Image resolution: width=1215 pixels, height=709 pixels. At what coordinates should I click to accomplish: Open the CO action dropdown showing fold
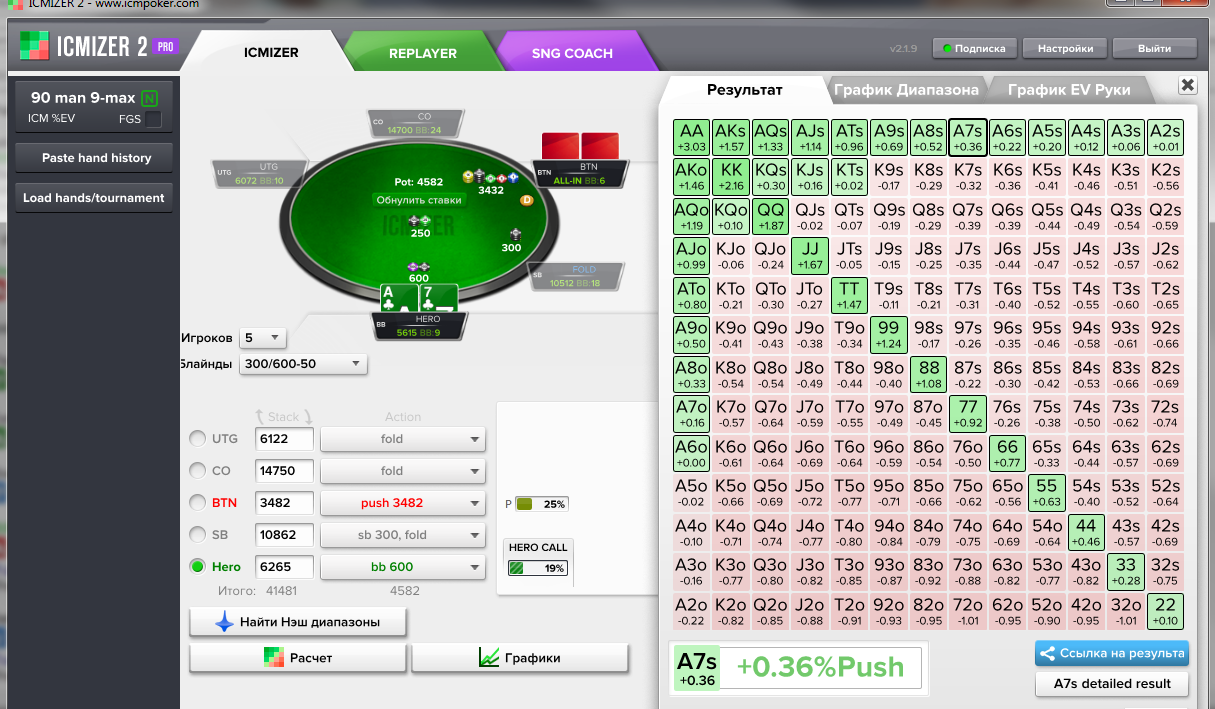[x=402, y=470]
